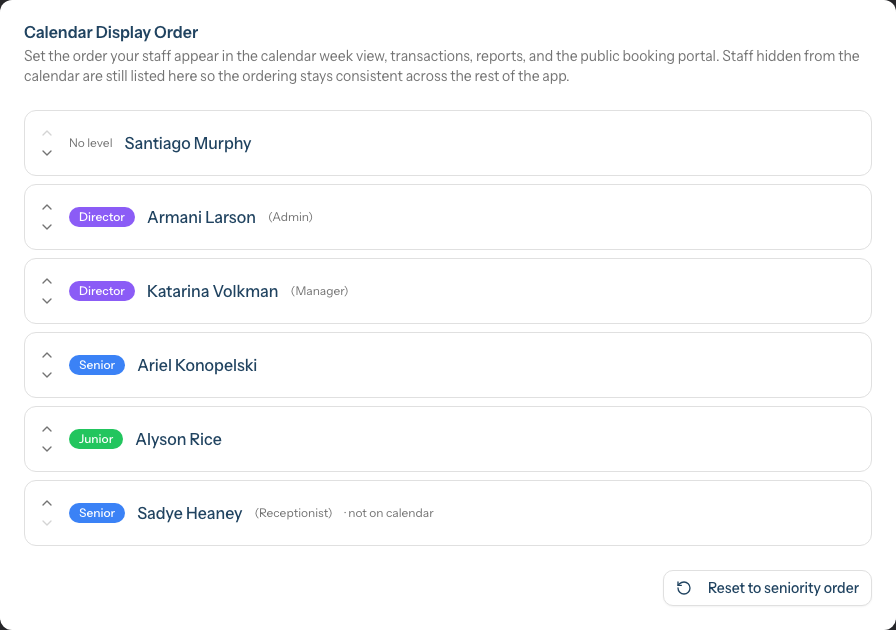
Task: Move Katarina Volkman up in the list
Action: click(47, 281)
